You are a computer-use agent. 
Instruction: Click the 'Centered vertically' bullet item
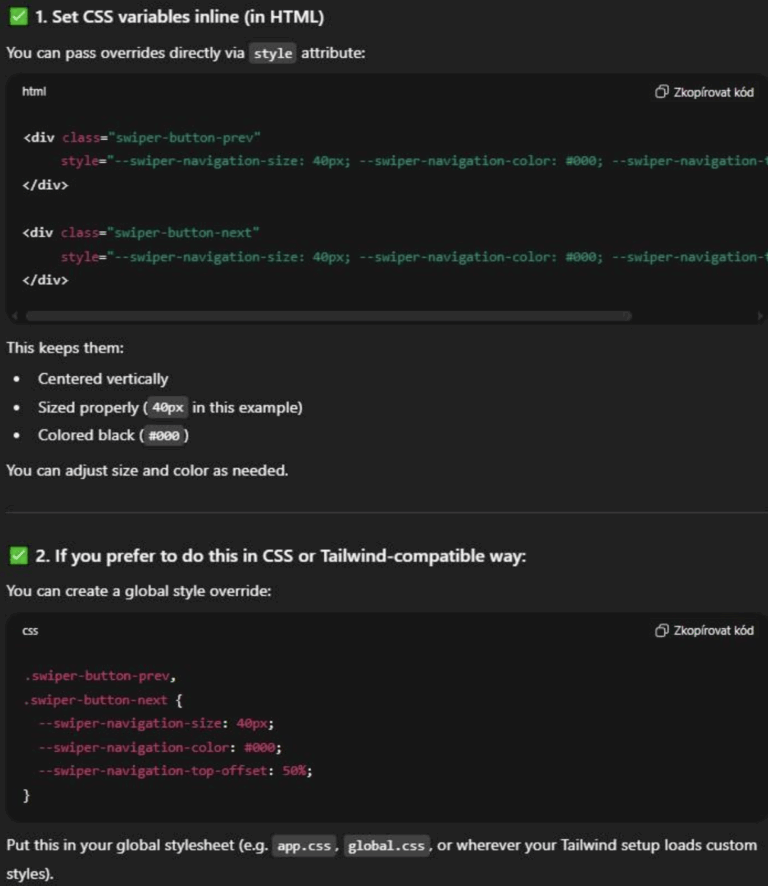click(103, 379)
